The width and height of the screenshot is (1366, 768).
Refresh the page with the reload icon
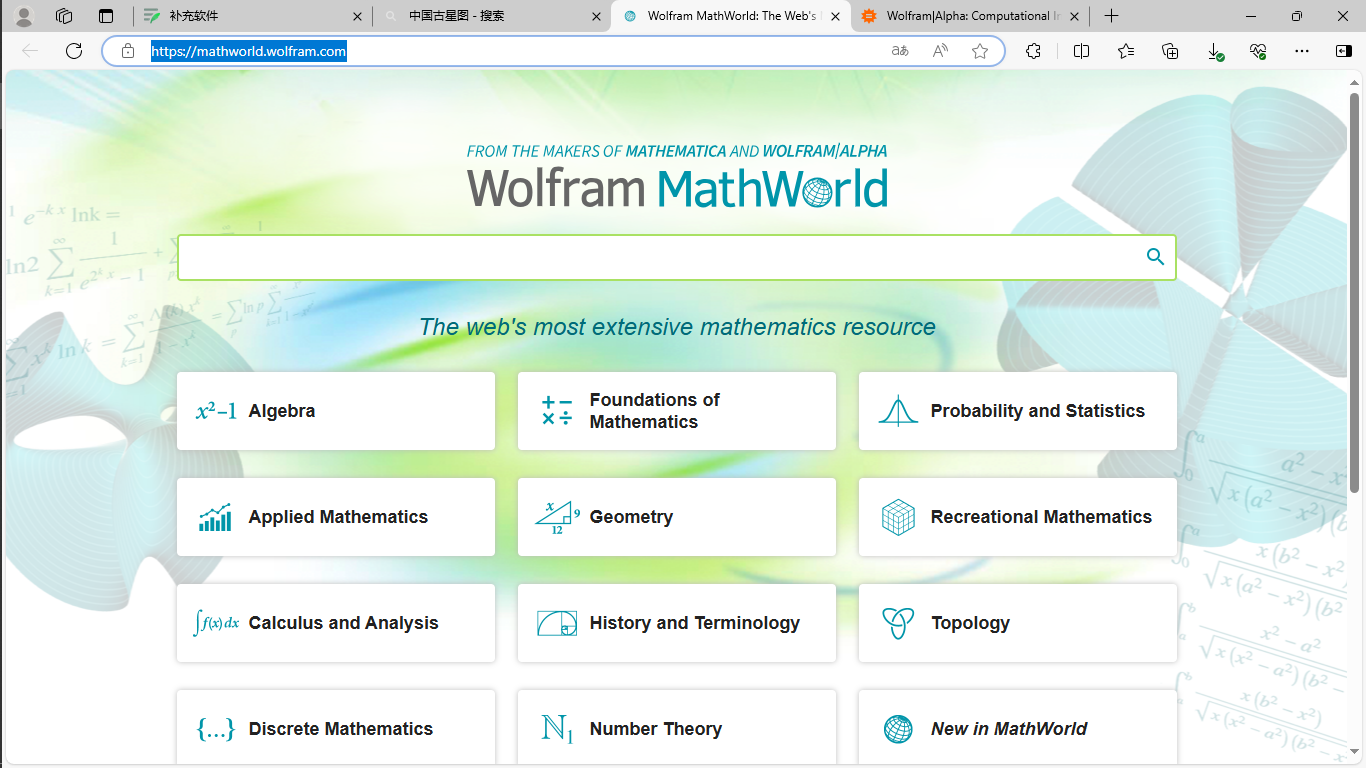coord(74,51)
